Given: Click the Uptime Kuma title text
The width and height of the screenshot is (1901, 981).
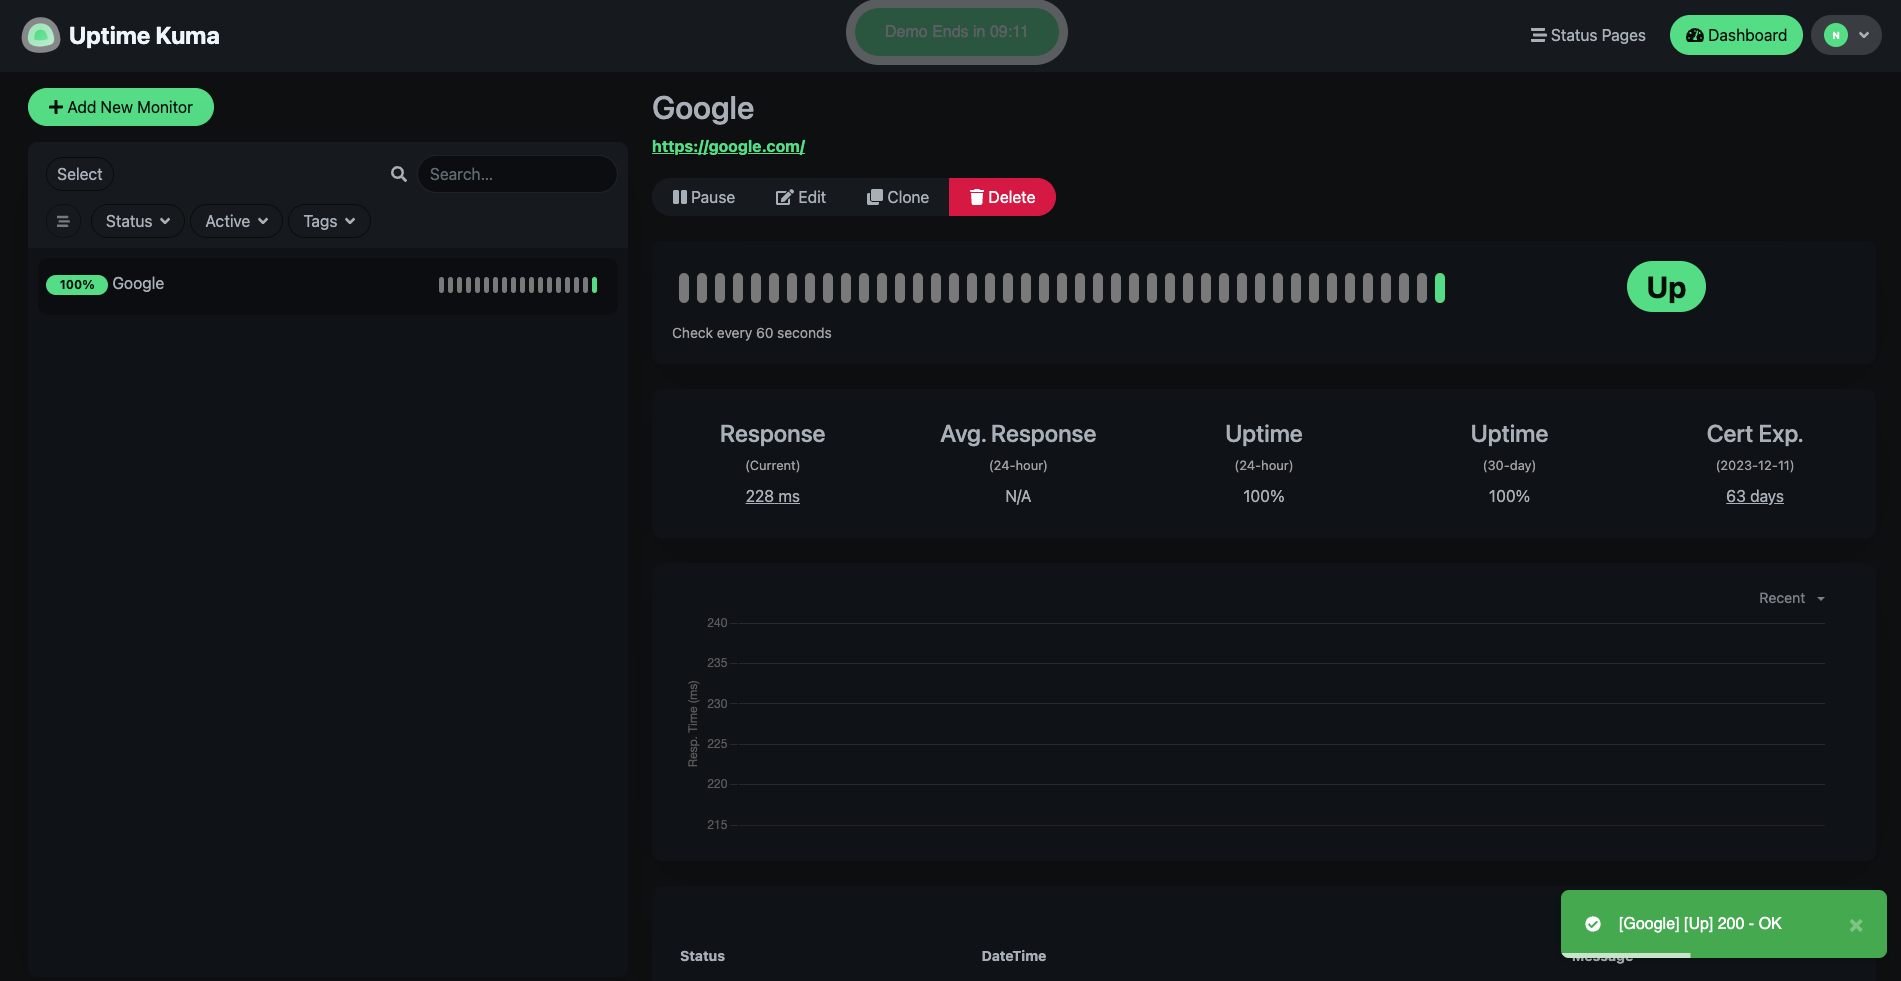Looking at the screenshot, I should coord(144,36).
